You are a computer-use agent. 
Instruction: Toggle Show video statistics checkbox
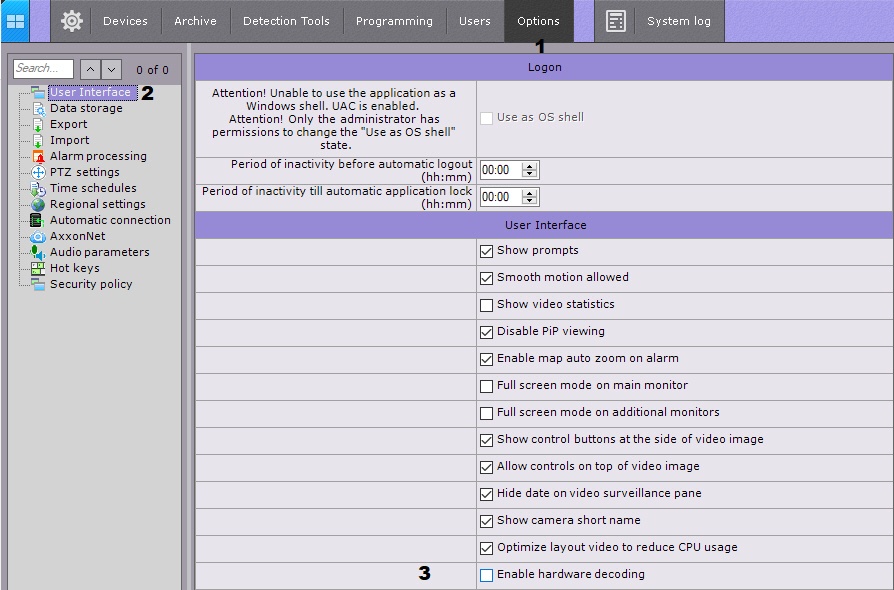click(487, 305)
